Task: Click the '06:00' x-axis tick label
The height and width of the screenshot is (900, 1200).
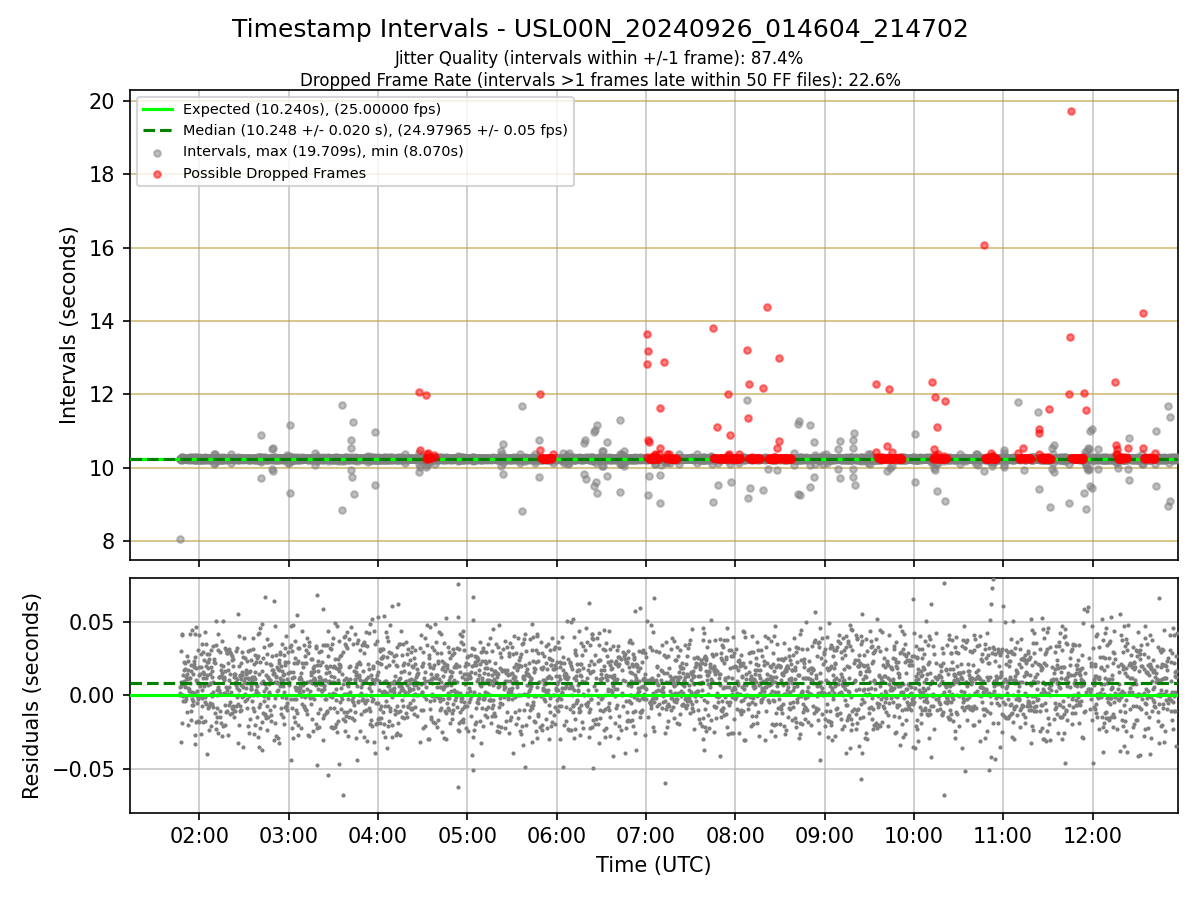Action: [556, 834]
